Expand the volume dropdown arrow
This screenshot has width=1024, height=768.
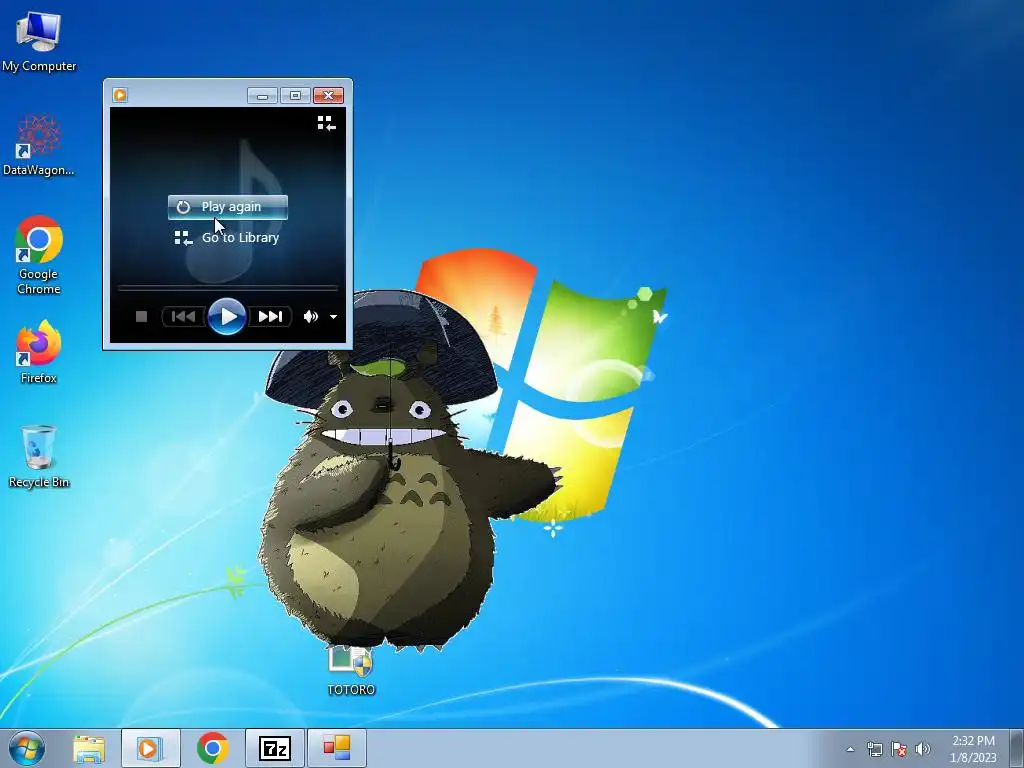(333, 317)
